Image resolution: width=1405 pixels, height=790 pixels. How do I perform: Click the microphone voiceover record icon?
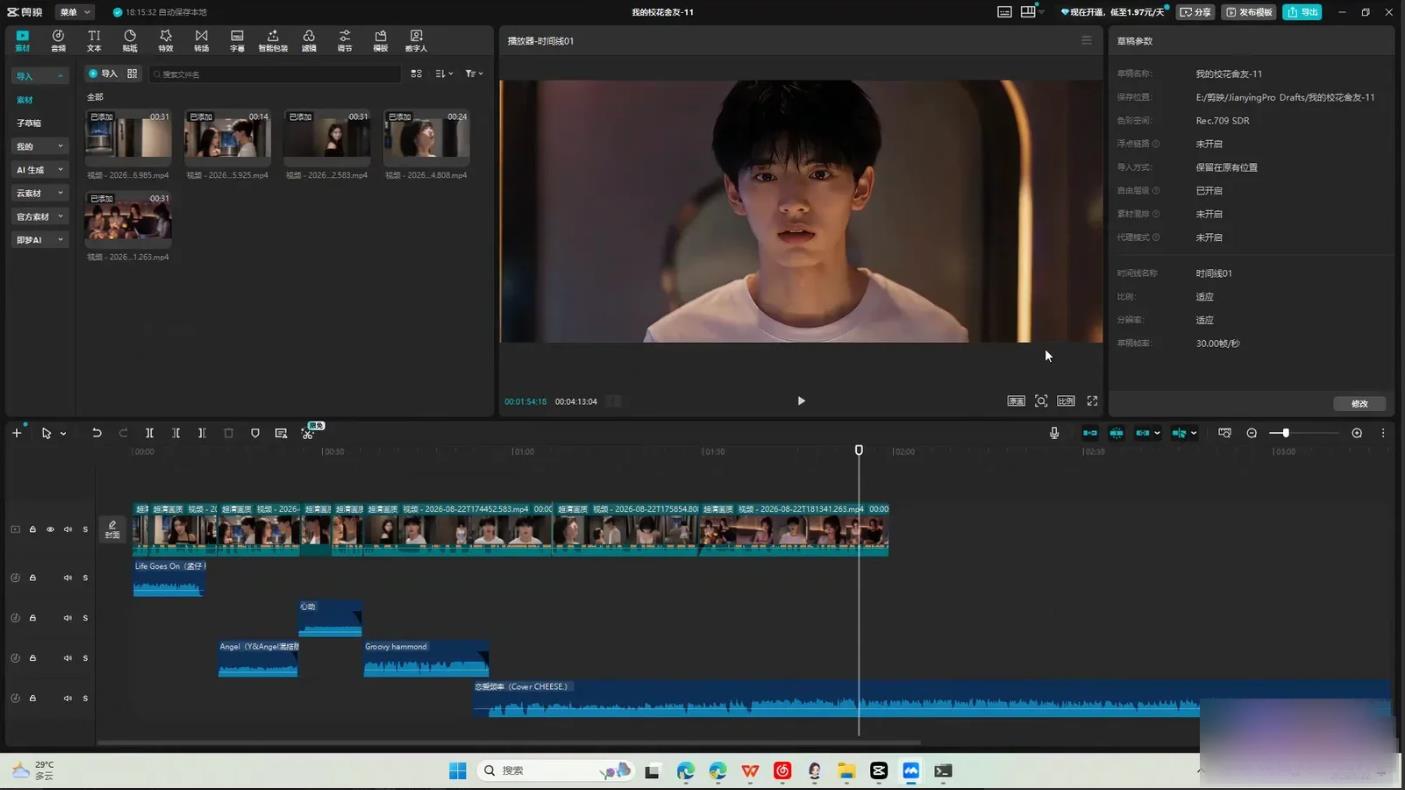[1054, 433]
